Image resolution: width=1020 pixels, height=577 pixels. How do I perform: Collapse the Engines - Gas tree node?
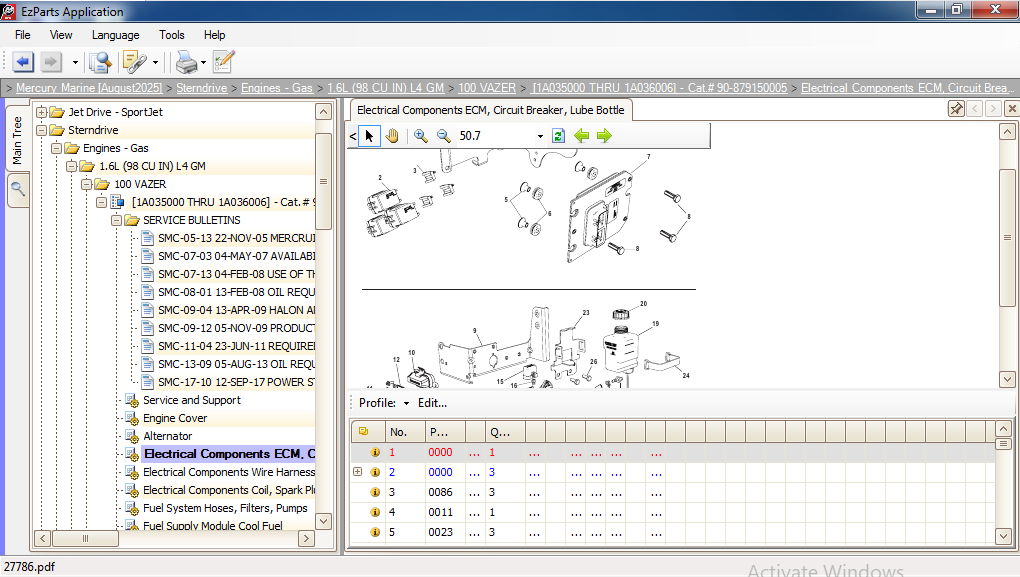(57, 148)
